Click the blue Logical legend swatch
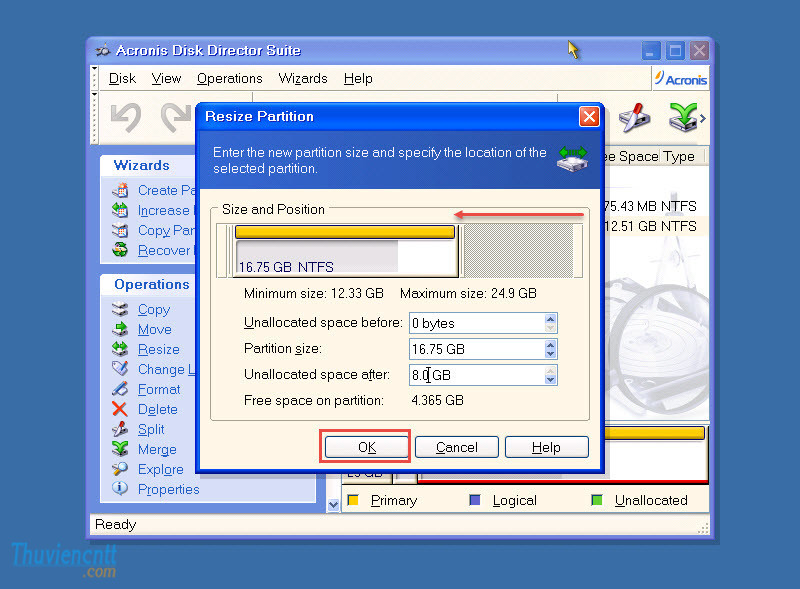The image size is (800, 589). [x=475, y=500]
